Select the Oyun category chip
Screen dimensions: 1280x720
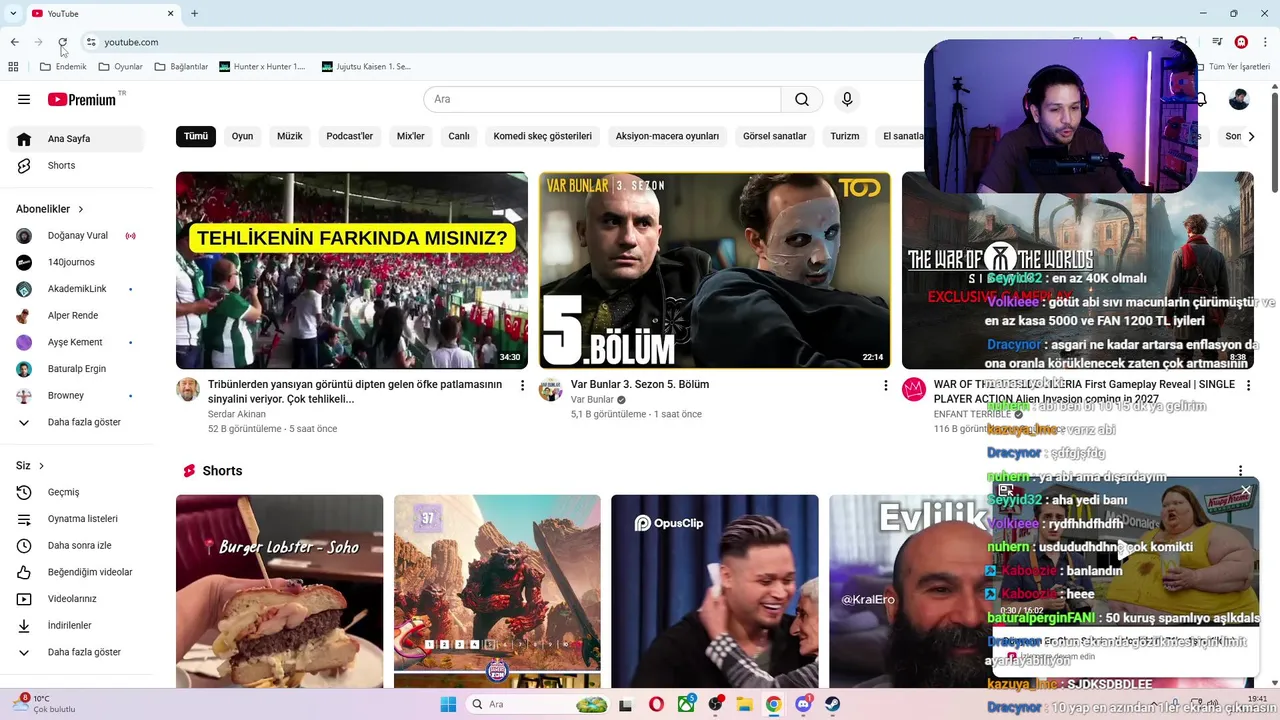[x=243, y=136]
